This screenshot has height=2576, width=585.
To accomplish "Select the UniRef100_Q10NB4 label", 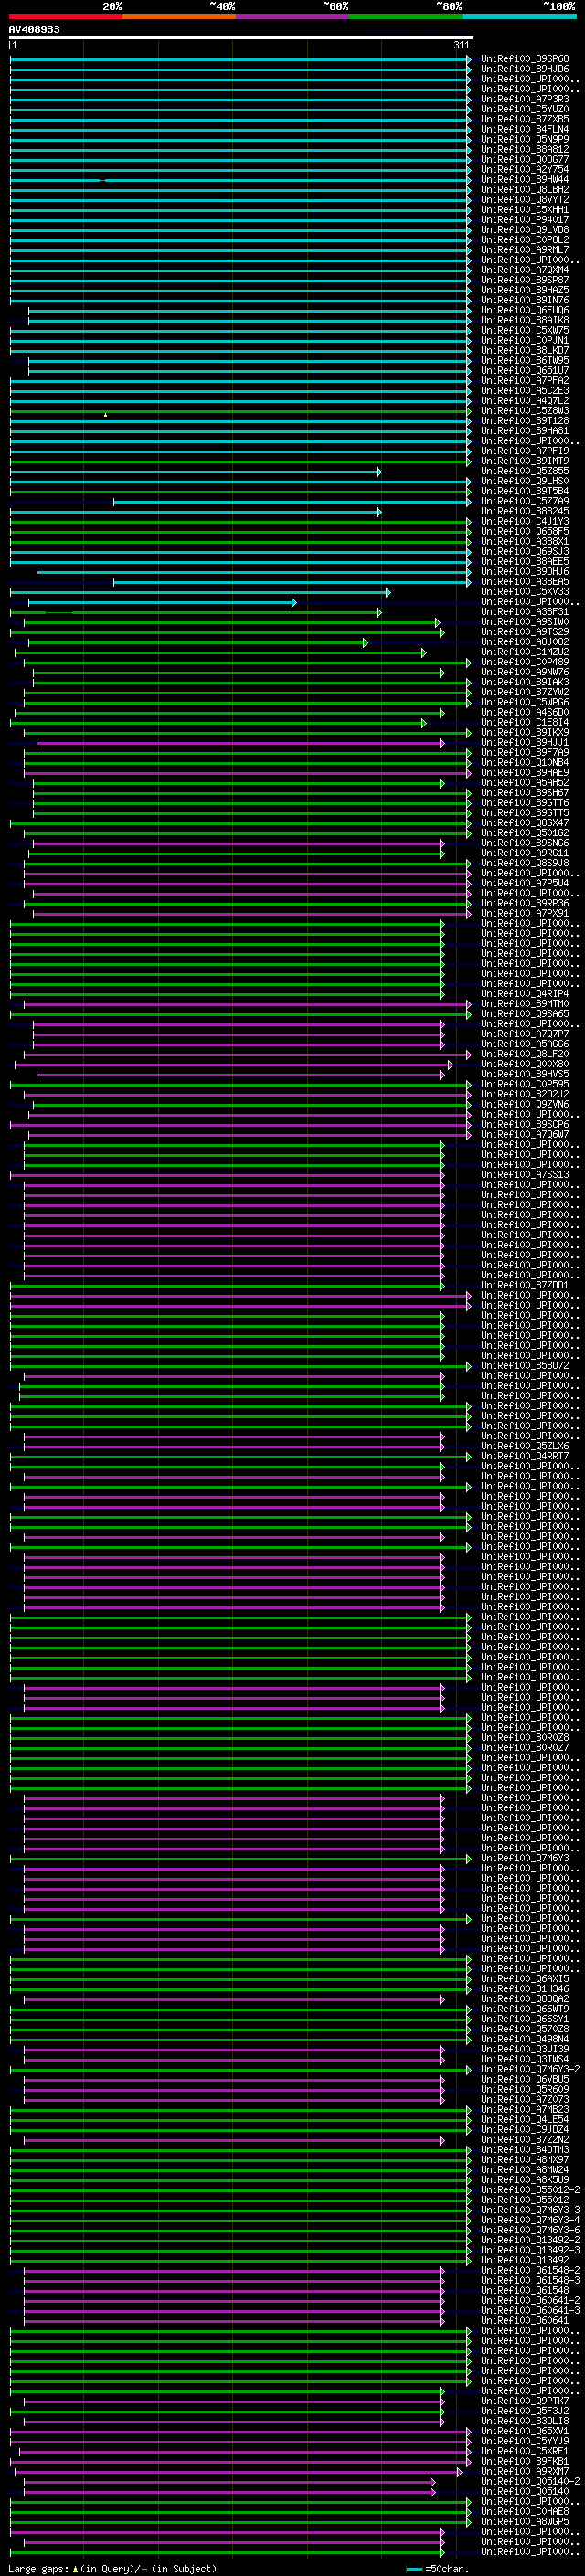I will point(524,762).
